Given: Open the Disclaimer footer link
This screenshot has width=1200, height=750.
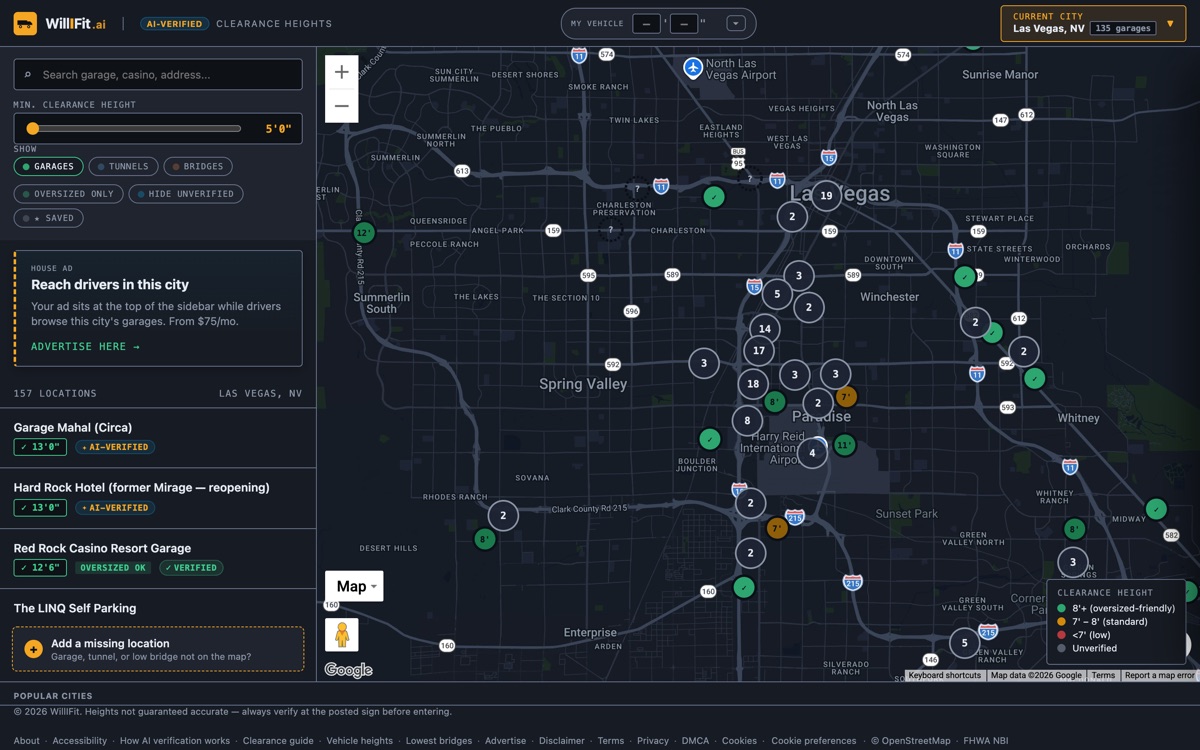Looking at the screenshot, I should coord(562,741).
